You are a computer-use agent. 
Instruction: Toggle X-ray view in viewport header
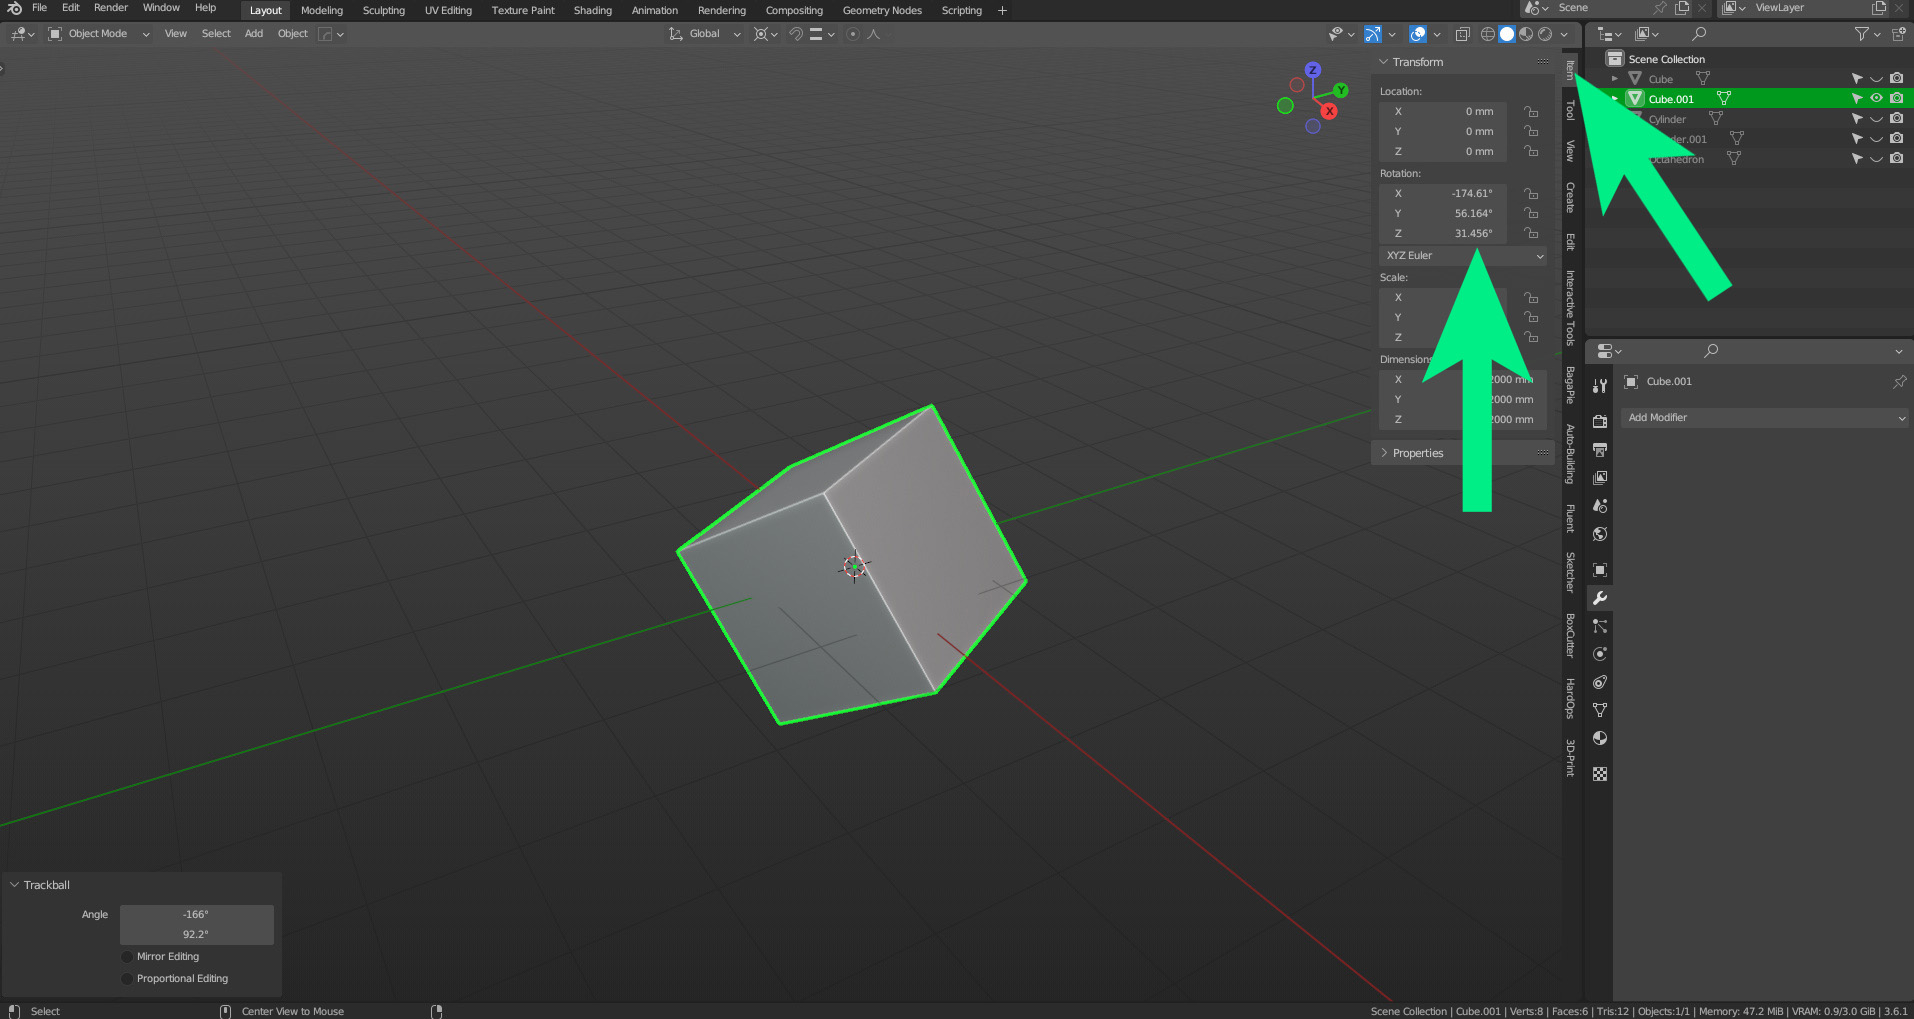(1462, 34)
